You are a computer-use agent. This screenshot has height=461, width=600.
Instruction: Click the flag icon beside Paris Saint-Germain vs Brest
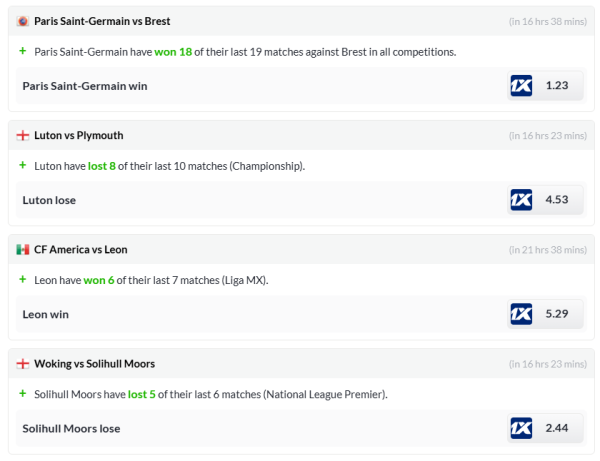tap(23, 21)
